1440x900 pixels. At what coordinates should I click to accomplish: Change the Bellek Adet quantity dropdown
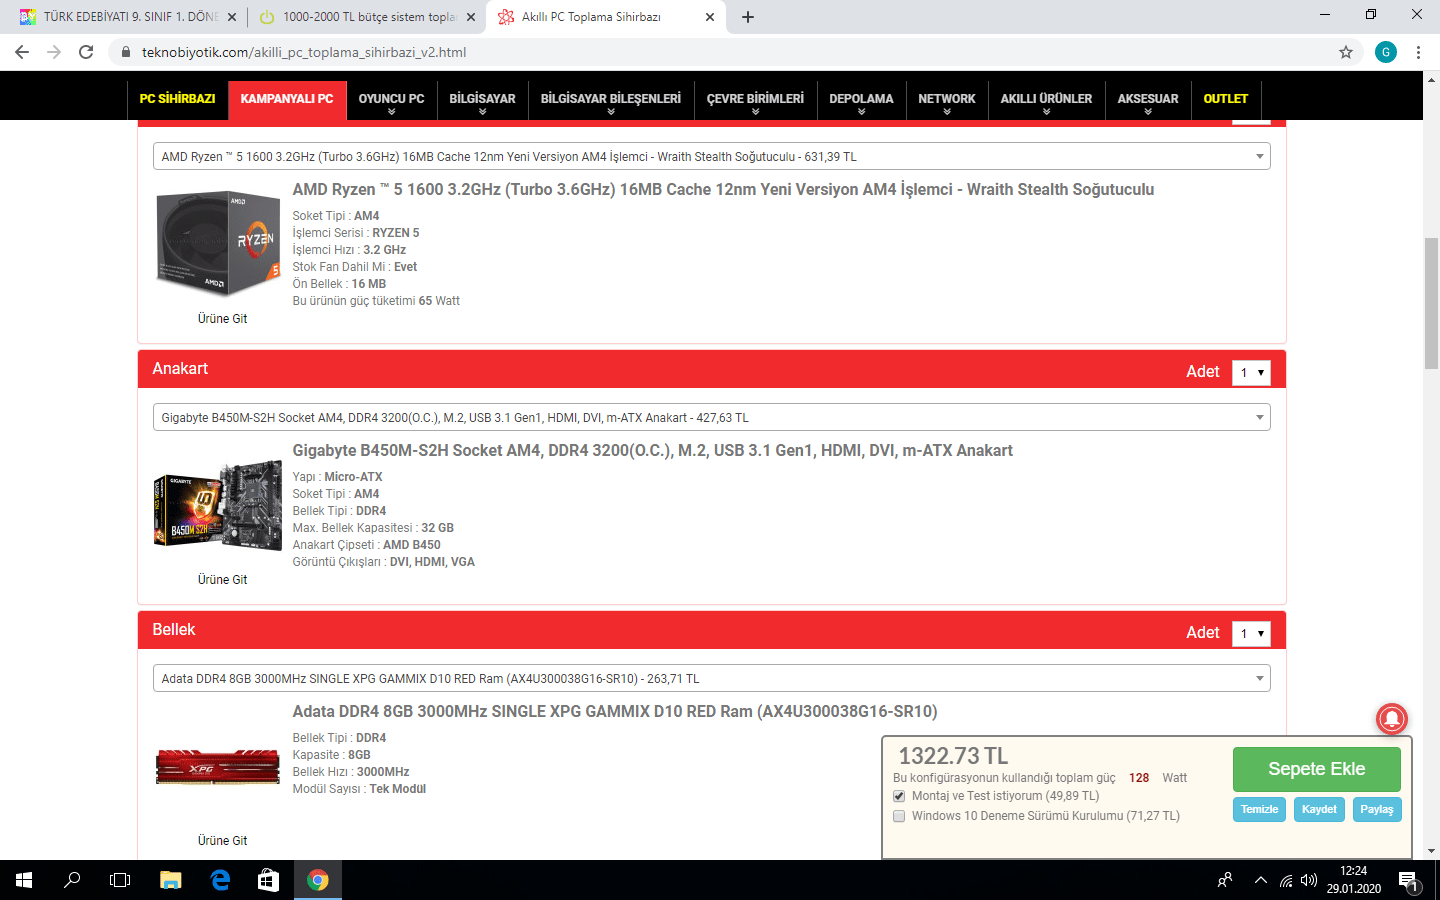[x=1251, y=633]
